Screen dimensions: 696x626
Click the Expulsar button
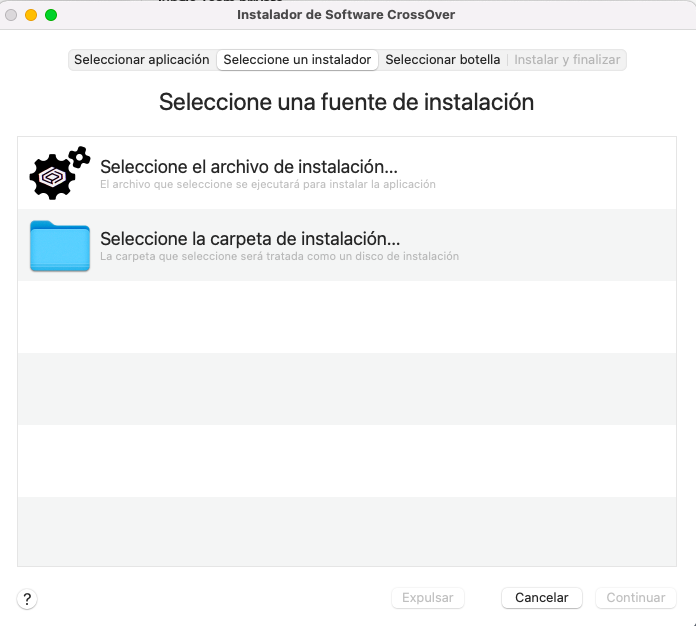click(x=427, y=598)
